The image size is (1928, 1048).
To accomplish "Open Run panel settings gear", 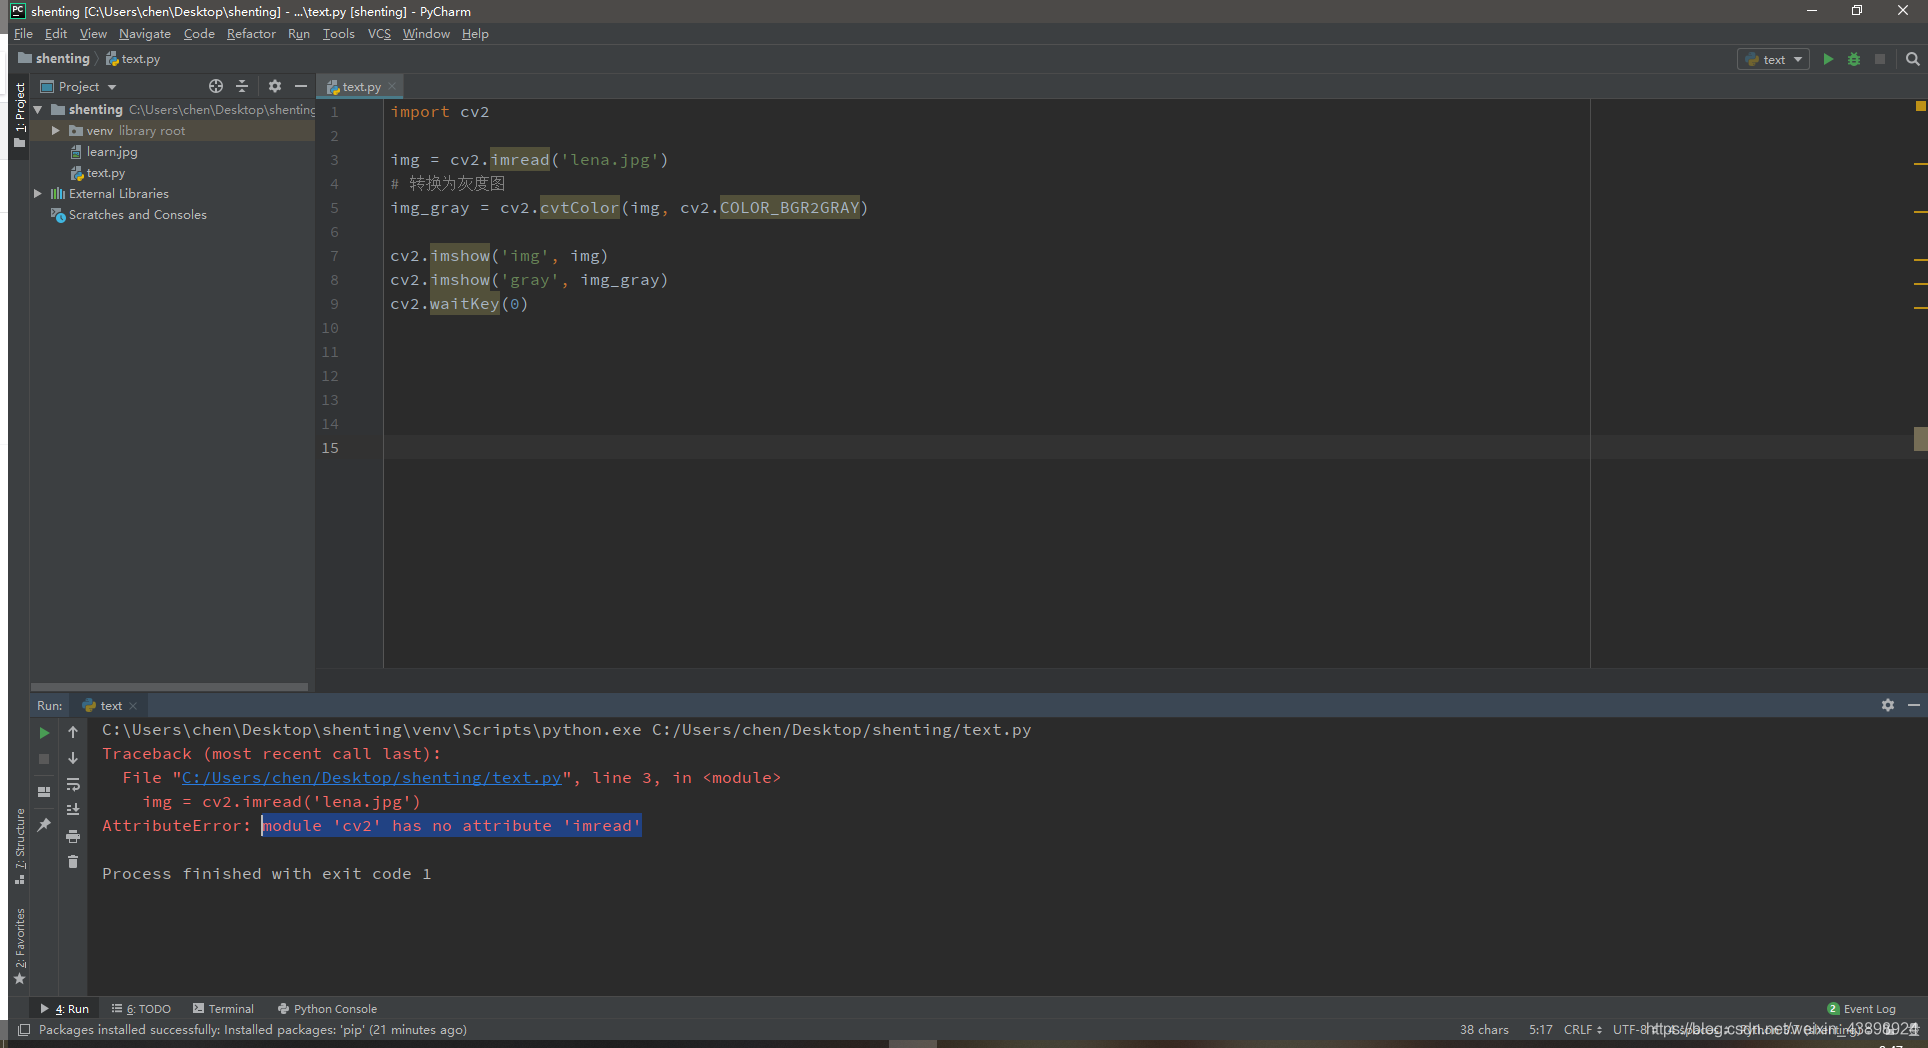I will 1888,705.
